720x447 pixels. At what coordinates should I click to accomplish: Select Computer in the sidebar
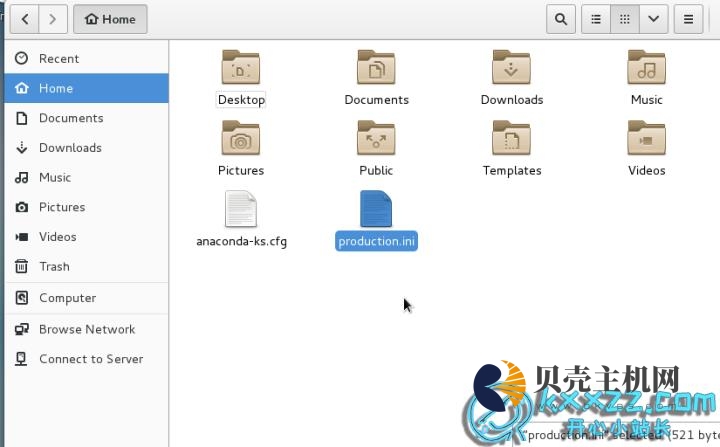(67, 298)
